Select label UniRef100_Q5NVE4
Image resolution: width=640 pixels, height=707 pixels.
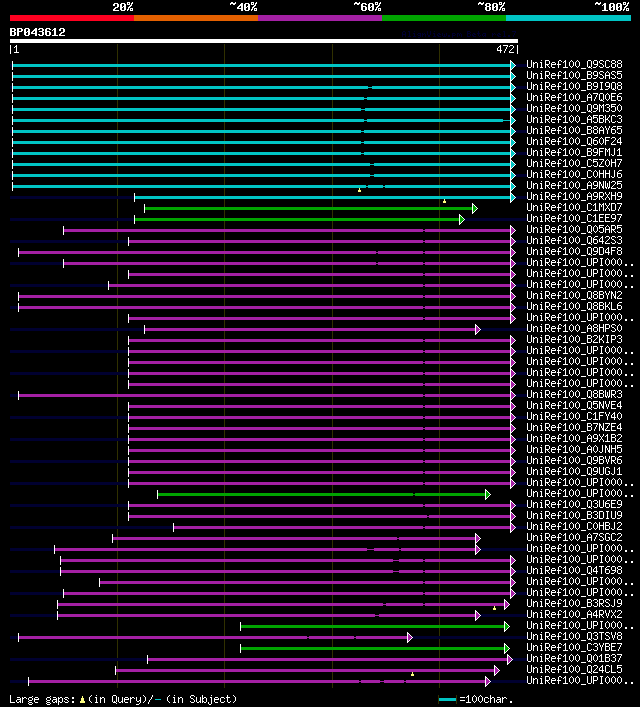pos(574,405)
